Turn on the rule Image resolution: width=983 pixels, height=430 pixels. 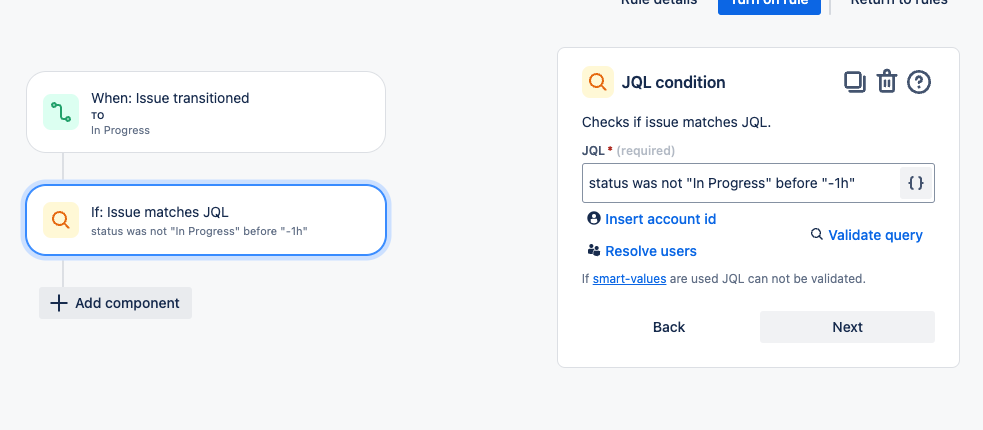[x=769, y=5]
